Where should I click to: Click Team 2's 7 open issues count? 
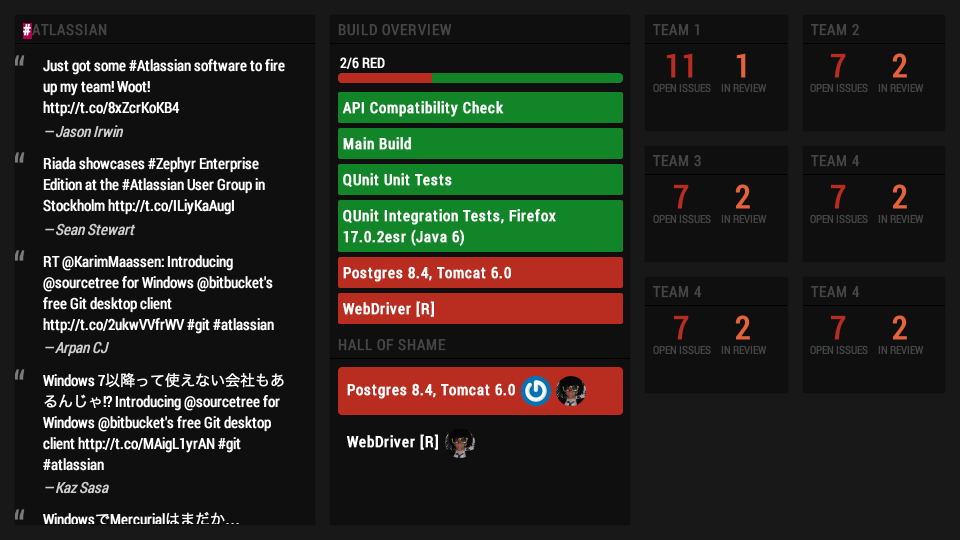point(838,66)
